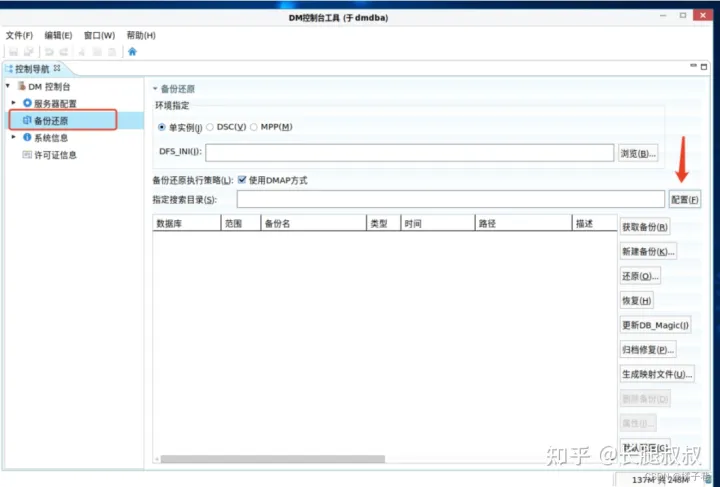The height and width of the screenshot is (487, 720).
Task: Click the 恢复(H) button
Action: point(636,301)
